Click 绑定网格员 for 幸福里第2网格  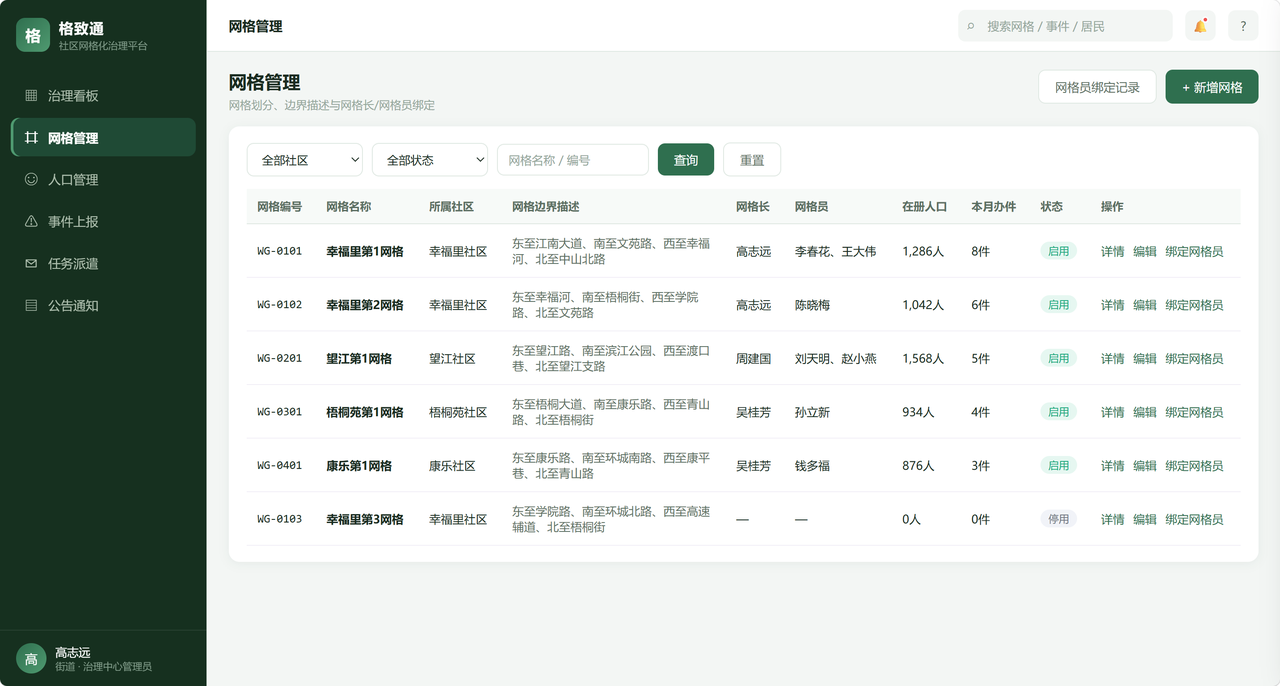(1194, 305)
